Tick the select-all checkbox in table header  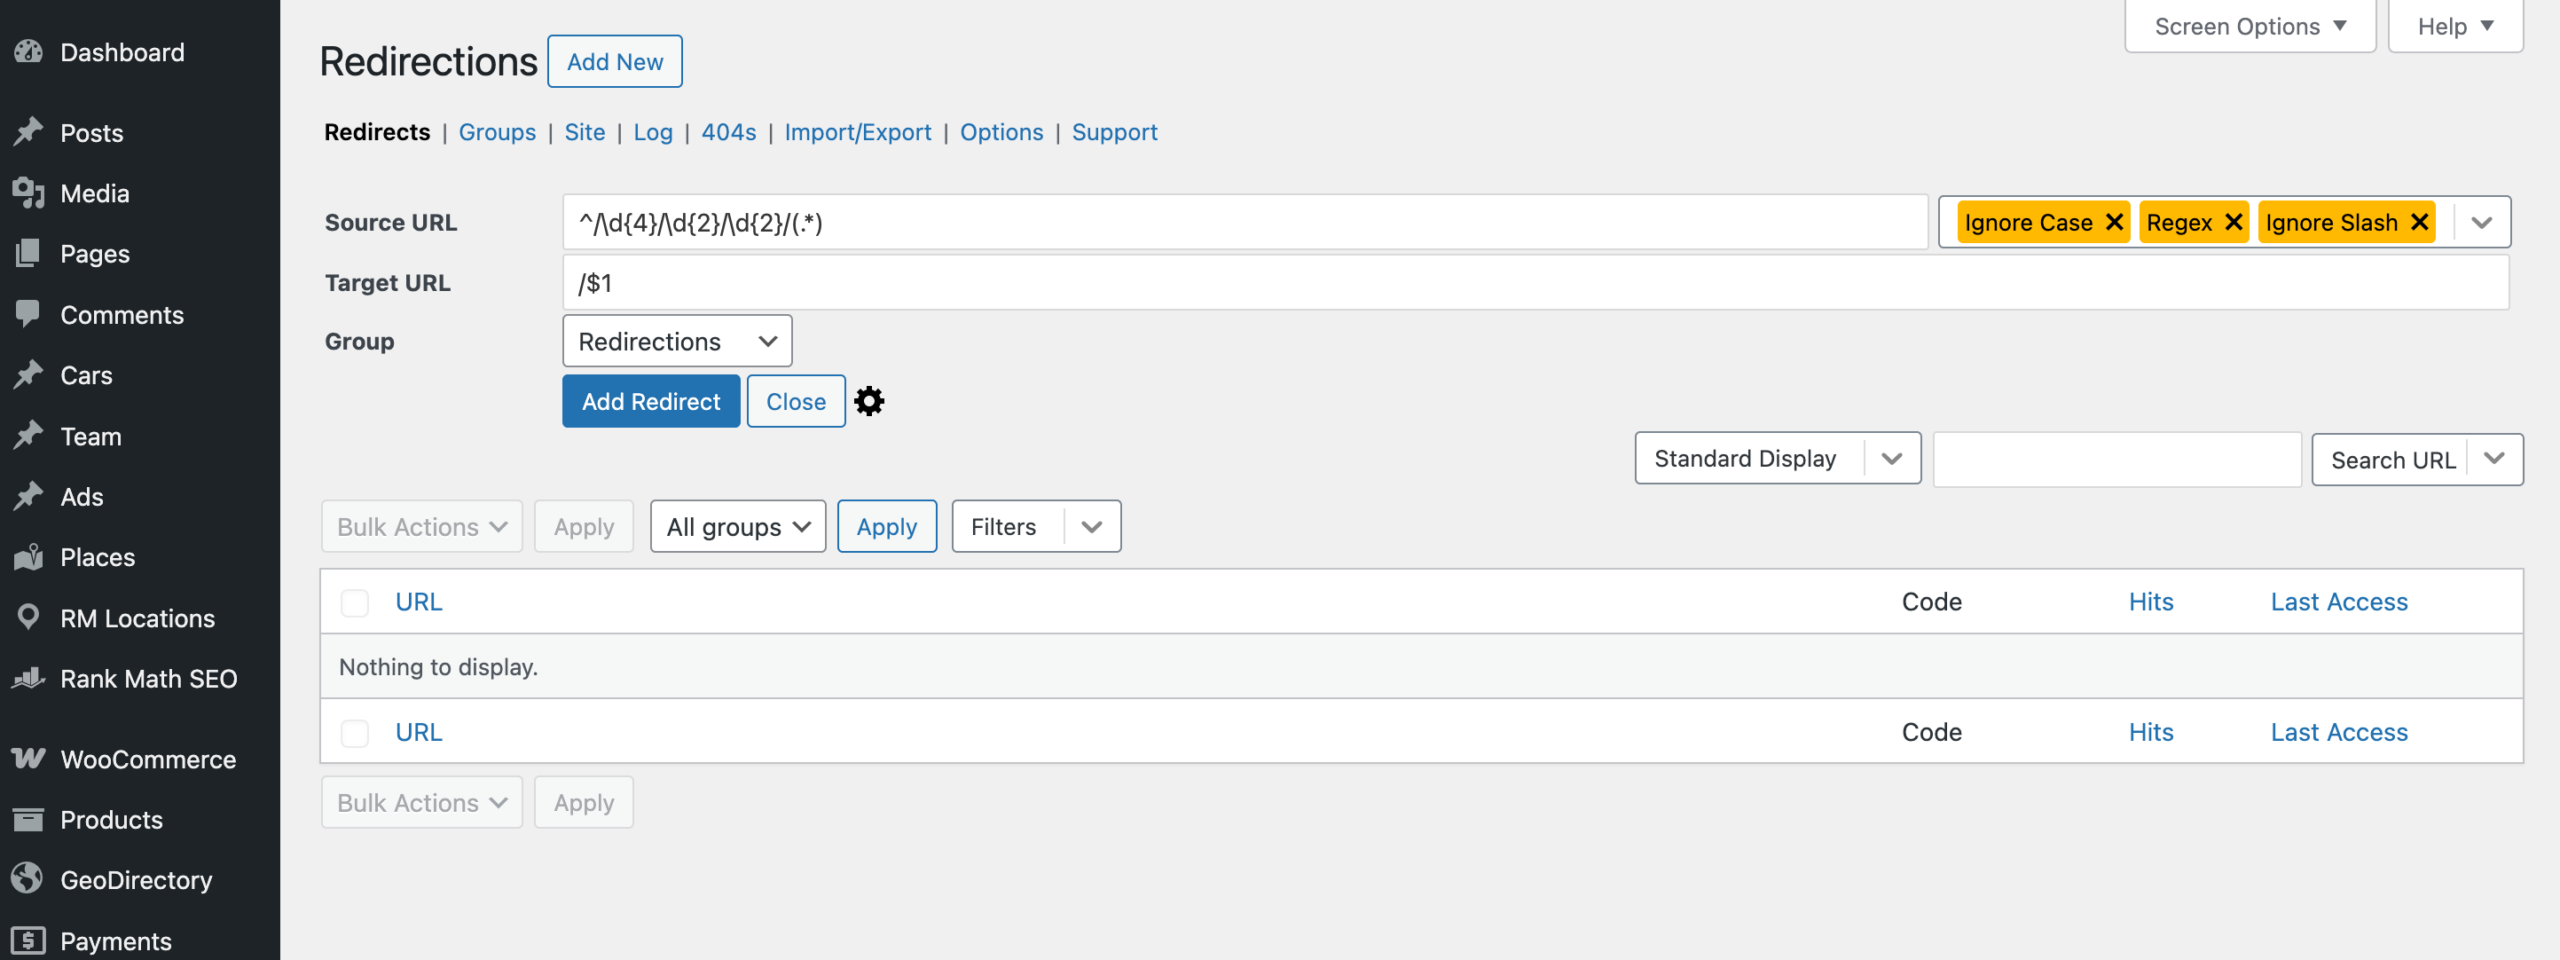coord(355,602)
